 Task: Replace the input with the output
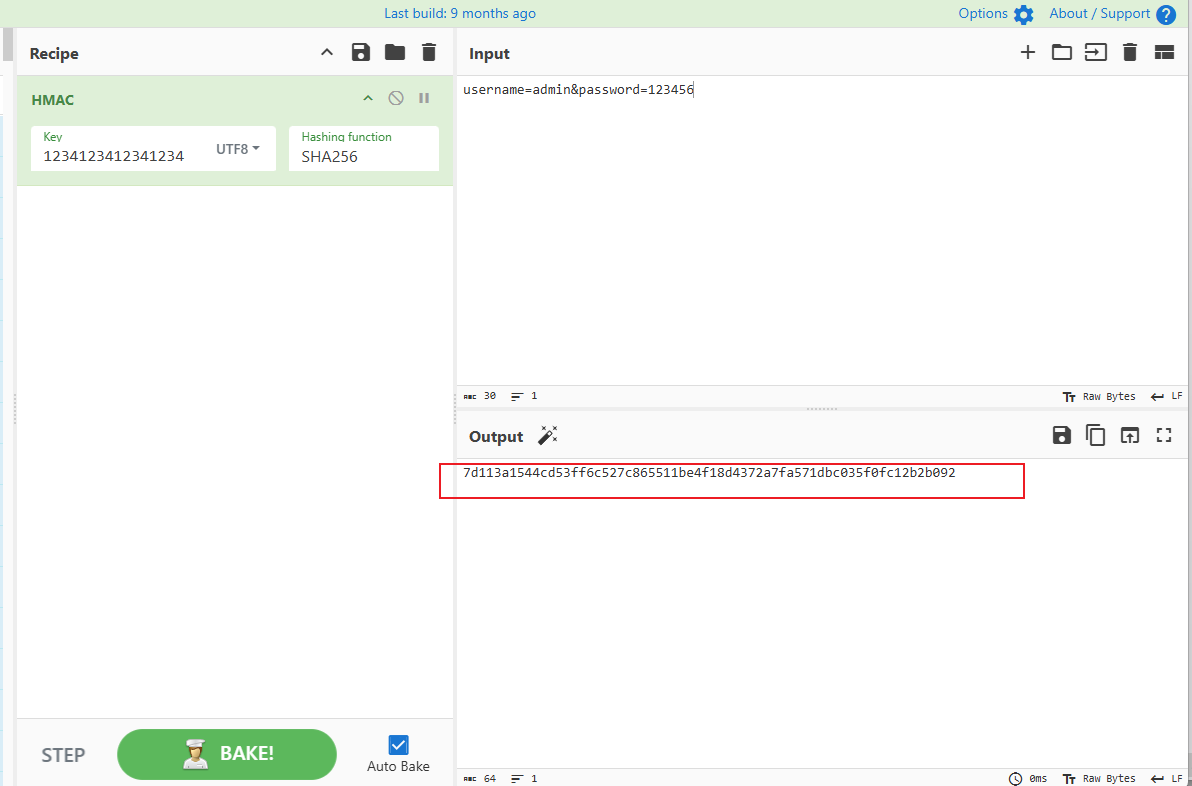pos(1130,435)
